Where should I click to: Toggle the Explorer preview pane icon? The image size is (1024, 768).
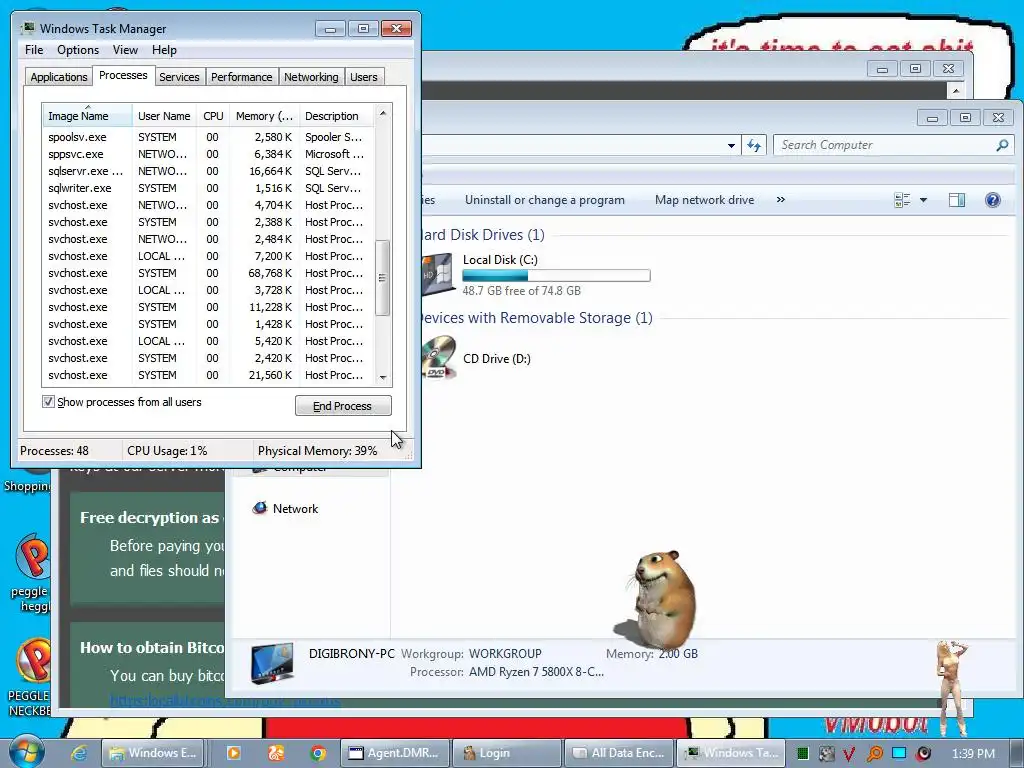pos(957,200)
